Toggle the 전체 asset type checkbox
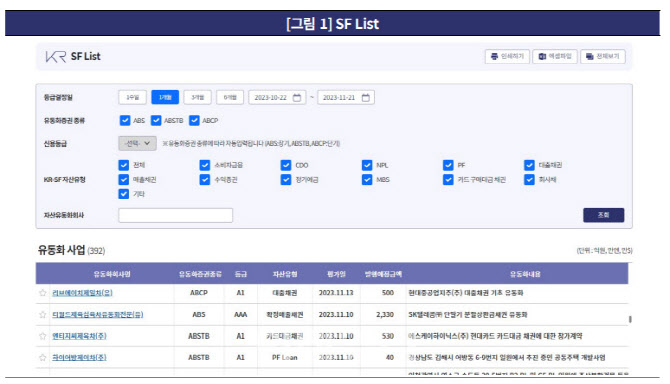670x384 pixels. [123, 165]
